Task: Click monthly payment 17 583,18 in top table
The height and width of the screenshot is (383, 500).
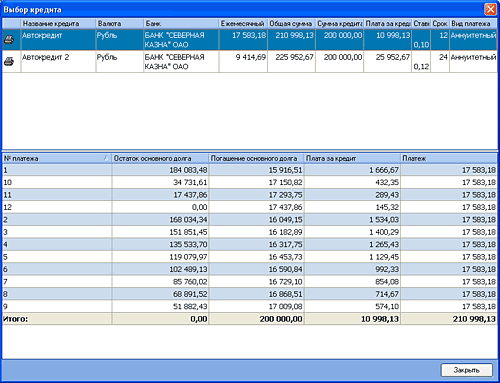Action: (249, 35)
